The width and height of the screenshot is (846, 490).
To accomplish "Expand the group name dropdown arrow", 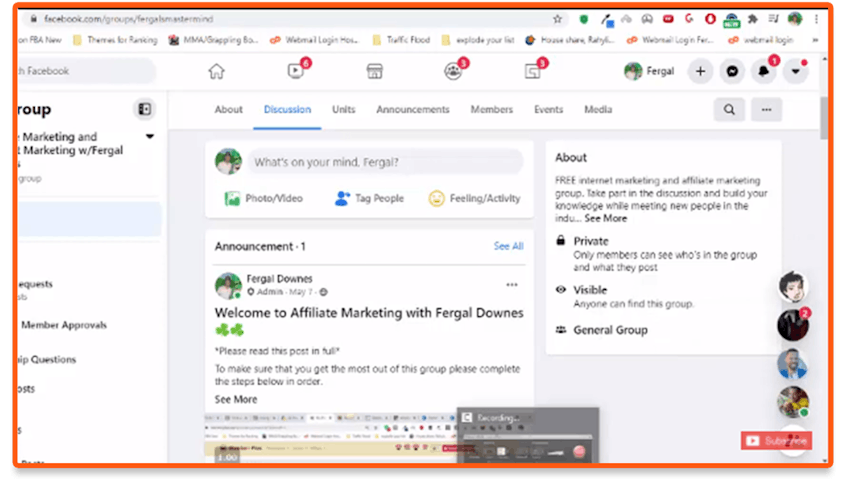I will coord(150,137).
